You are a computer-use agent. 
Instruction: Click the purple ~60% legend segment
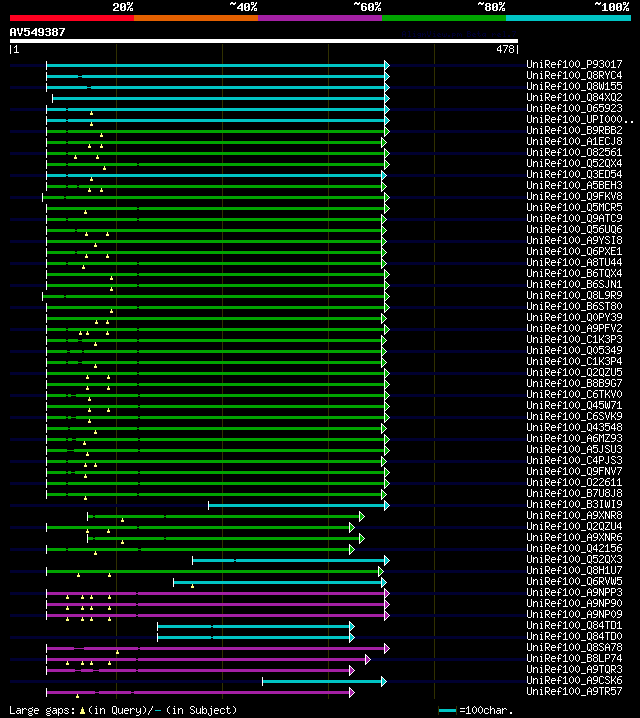(320, 18)
